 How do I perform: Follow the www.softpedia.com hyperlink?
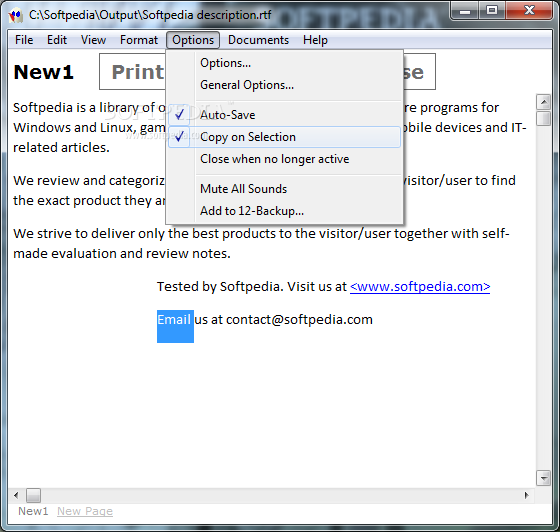click(420, 286)
